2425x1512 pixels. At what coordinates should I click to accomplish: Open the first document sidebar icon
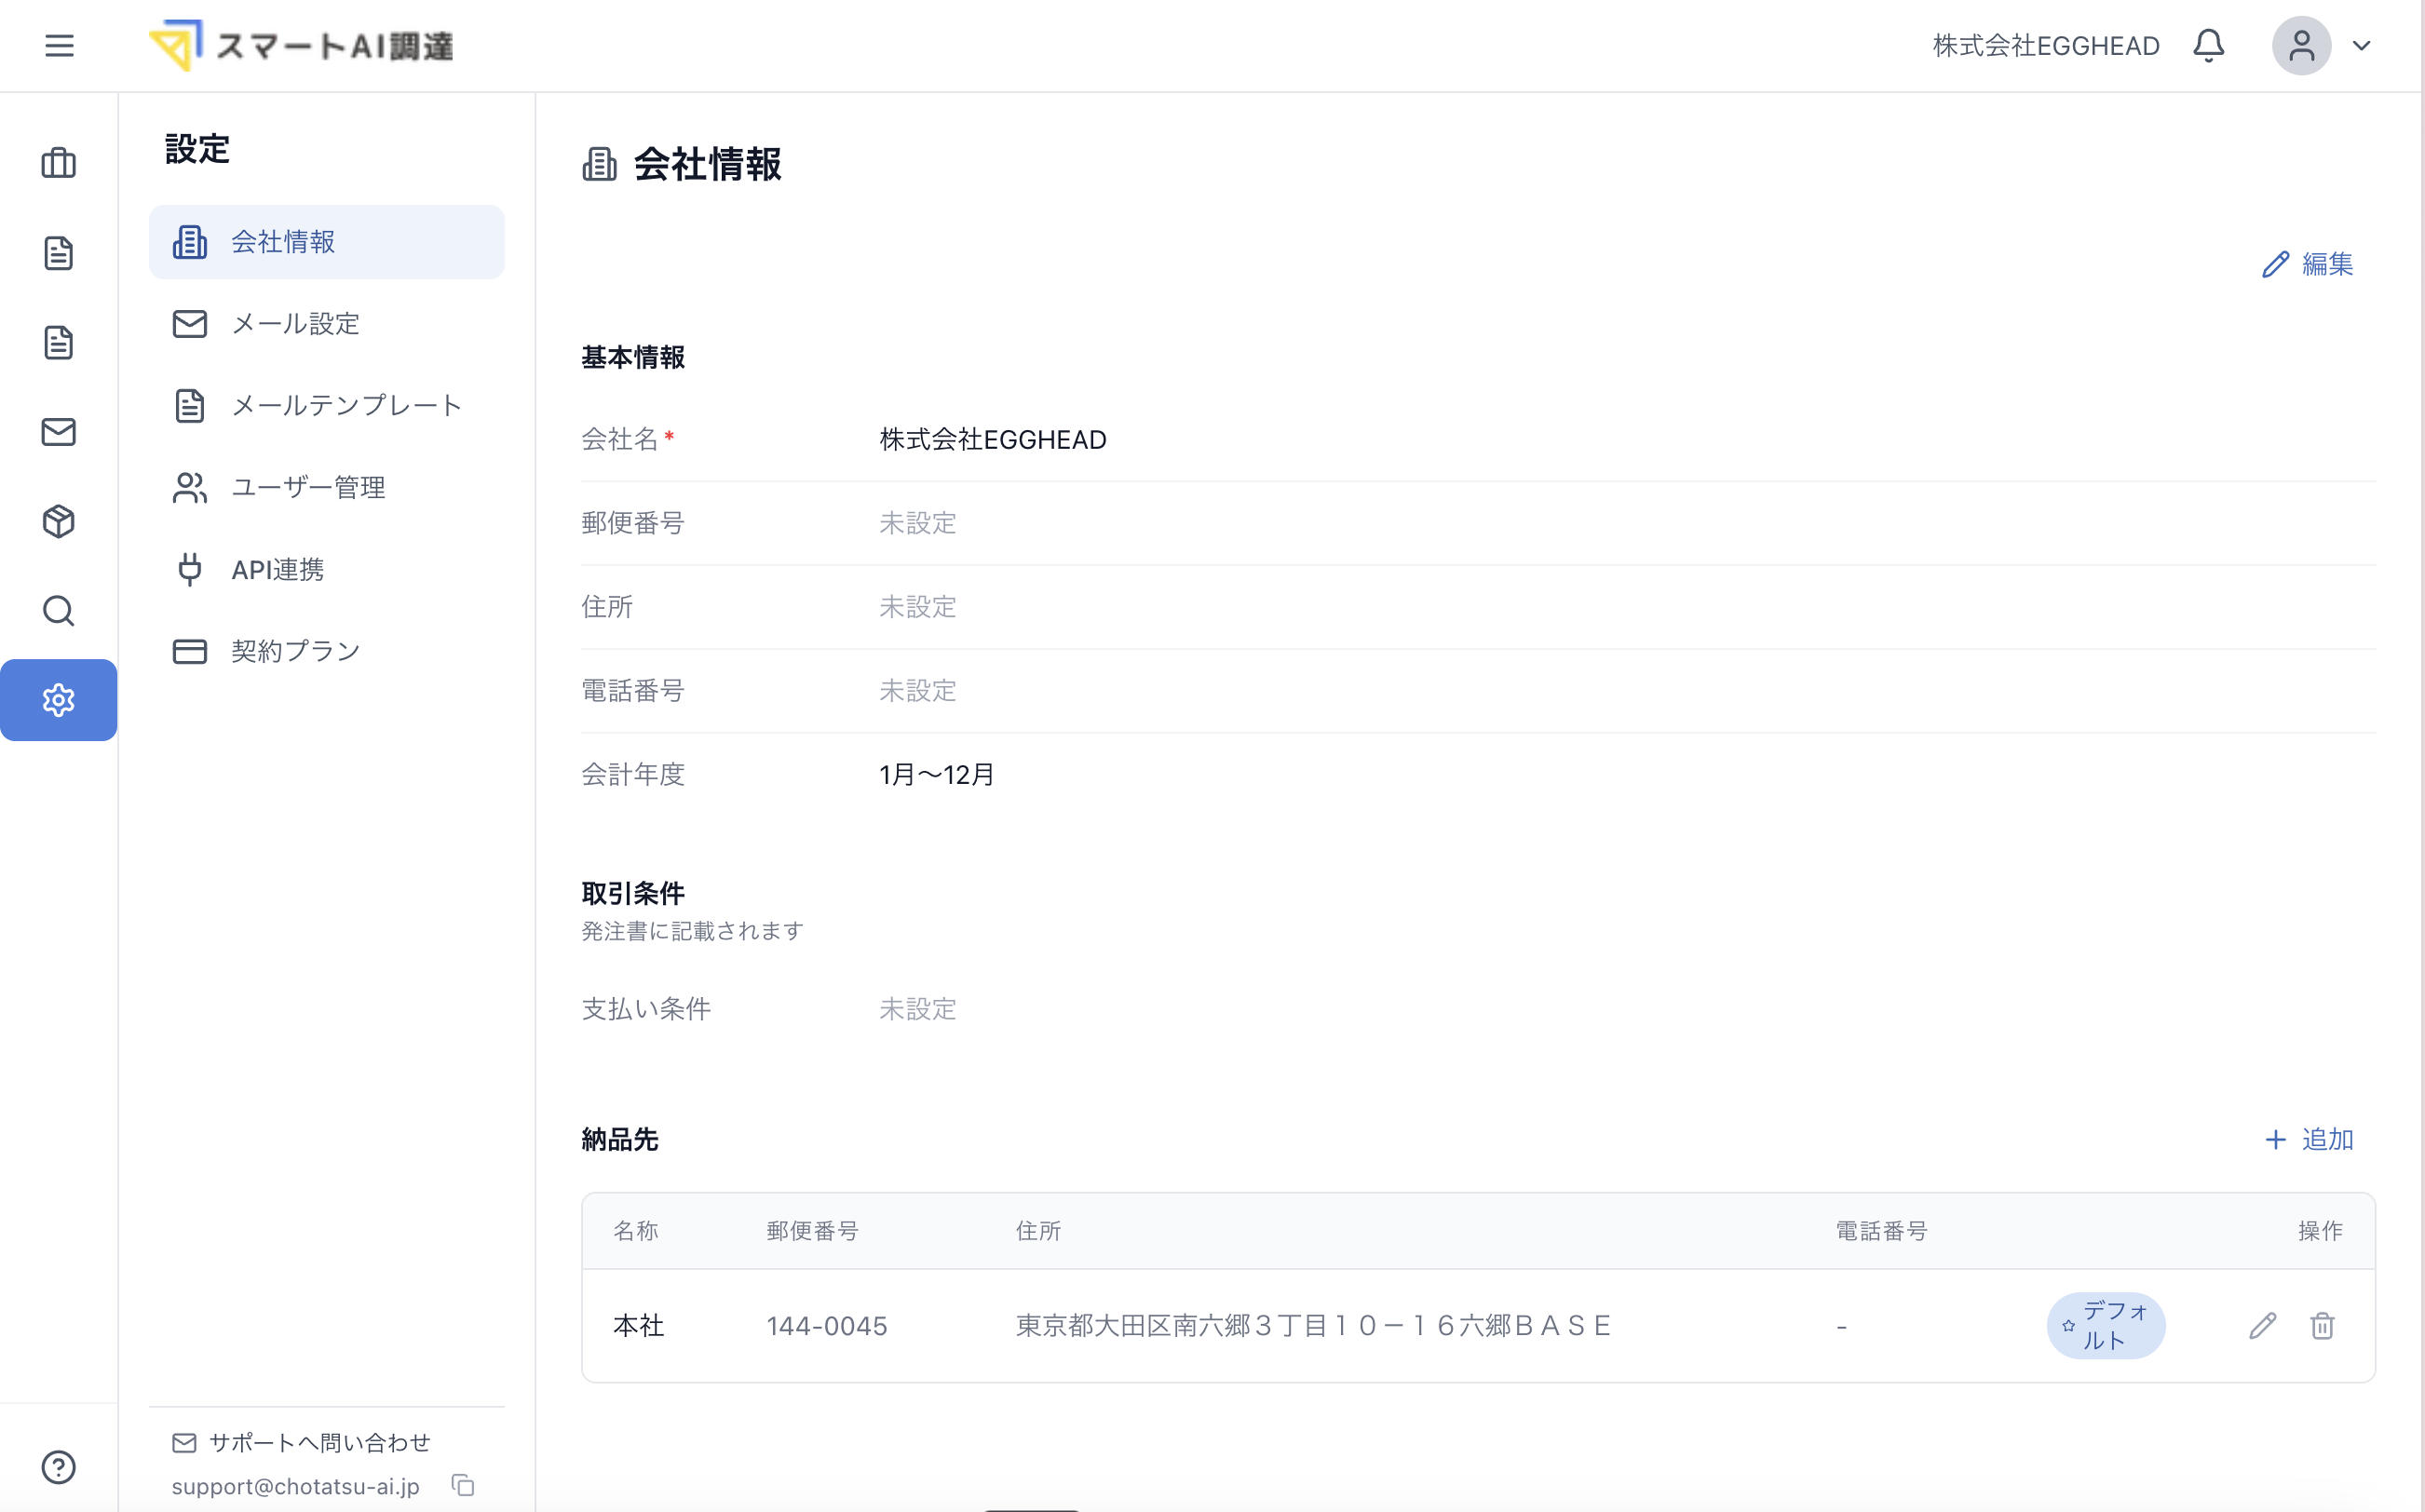pyautogui.click(x=59, y=253)
